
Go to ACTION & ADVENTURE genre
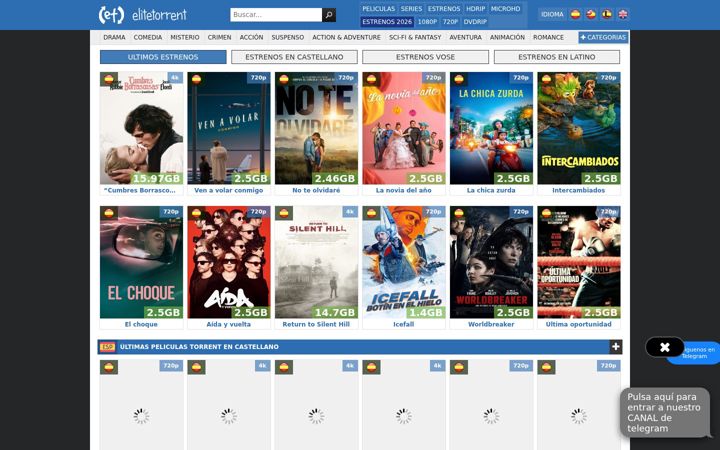(346, 37)
